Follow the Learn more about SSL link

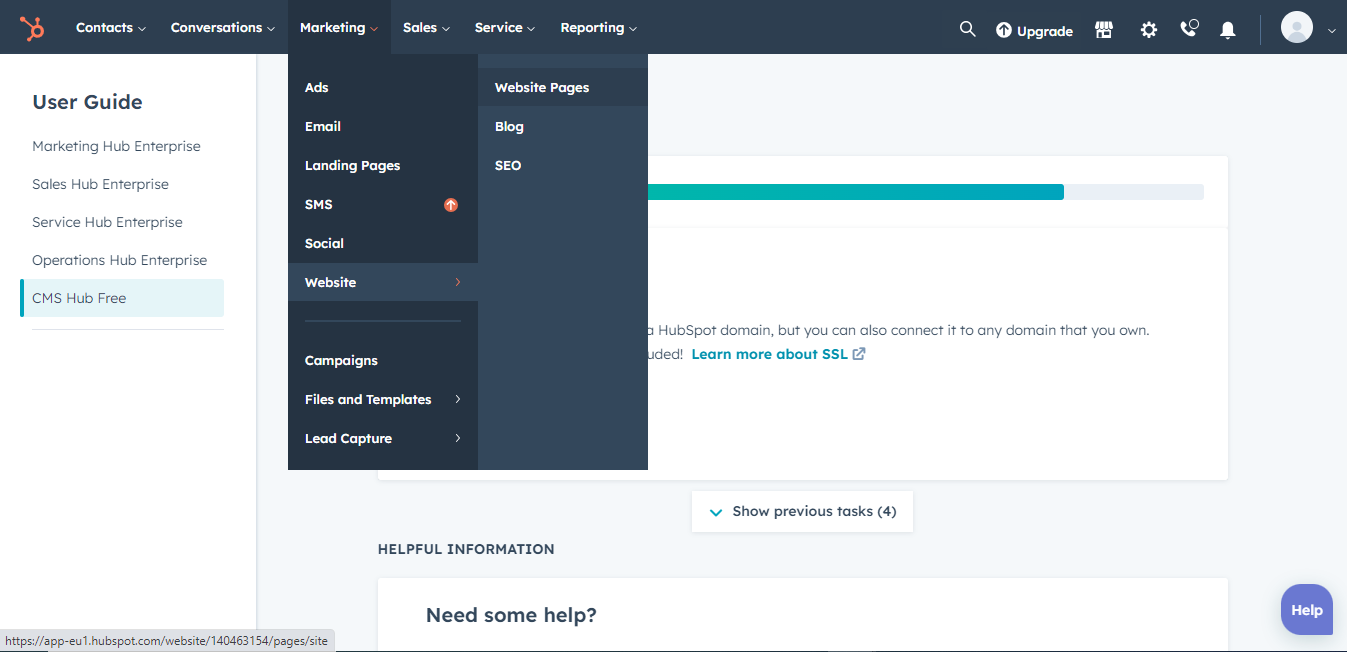(769, 354)
